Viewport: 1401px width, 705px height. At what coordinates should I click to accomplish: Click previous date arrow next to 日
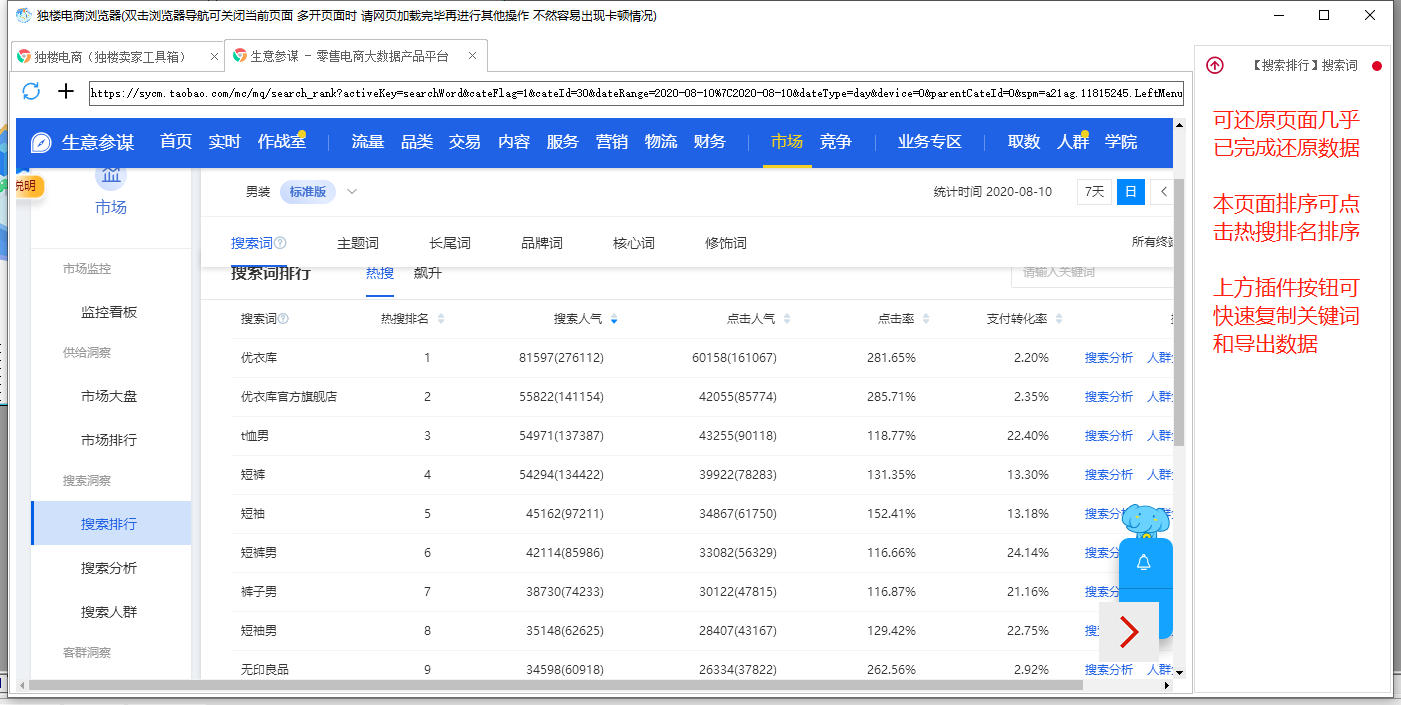pyautogui.click(x=1164, y=192)
